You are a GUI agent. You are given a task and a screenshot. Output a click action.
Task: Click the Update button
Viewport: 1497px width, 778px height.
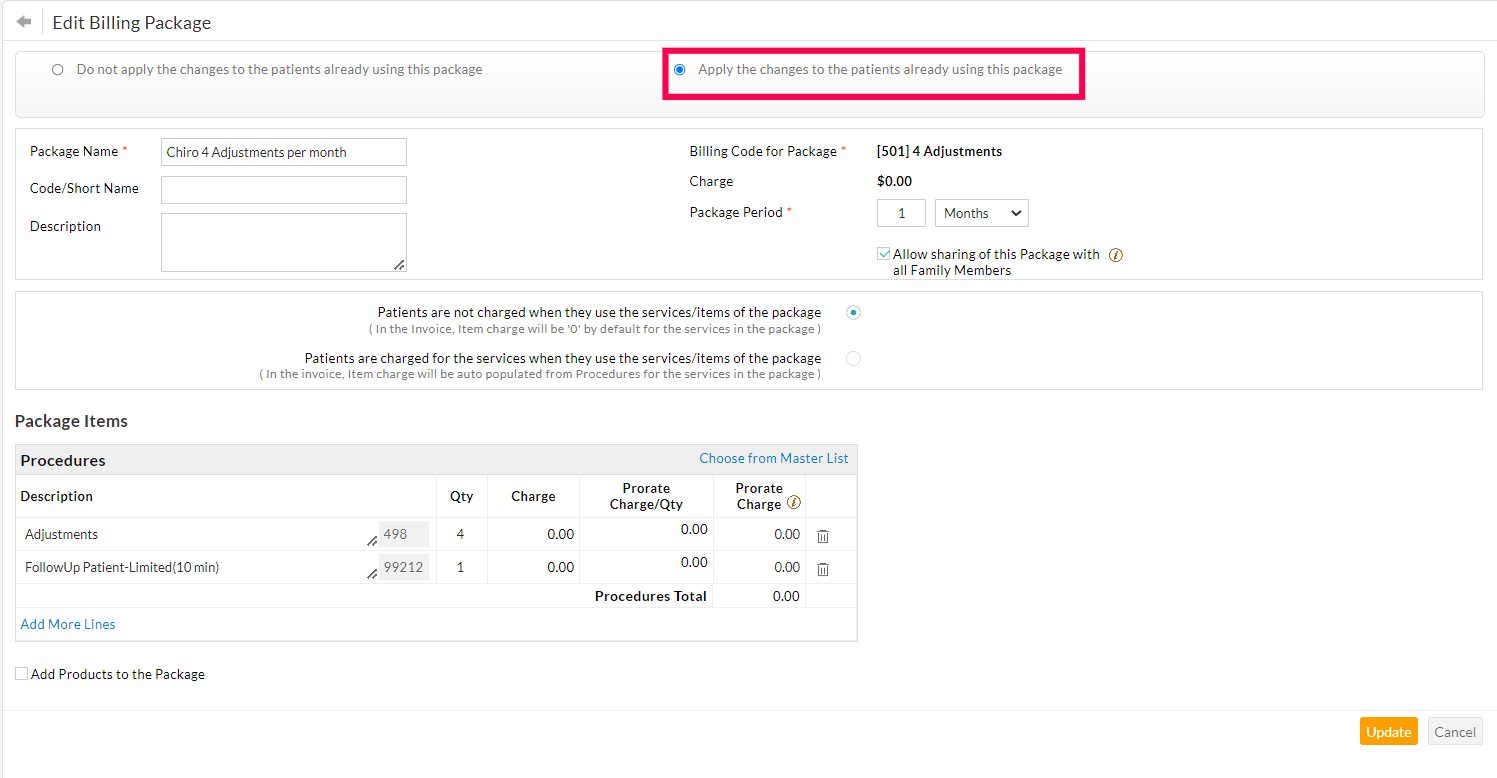pyautogui.click(x=1388, y=731)
